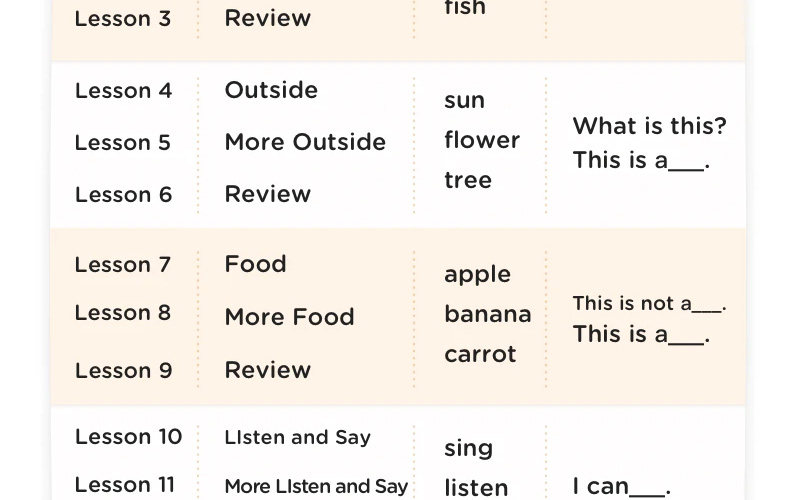Select the Outside lesson title
Image resolution: width=790 pixels, height=500 pixels.
tap(271, 90)
